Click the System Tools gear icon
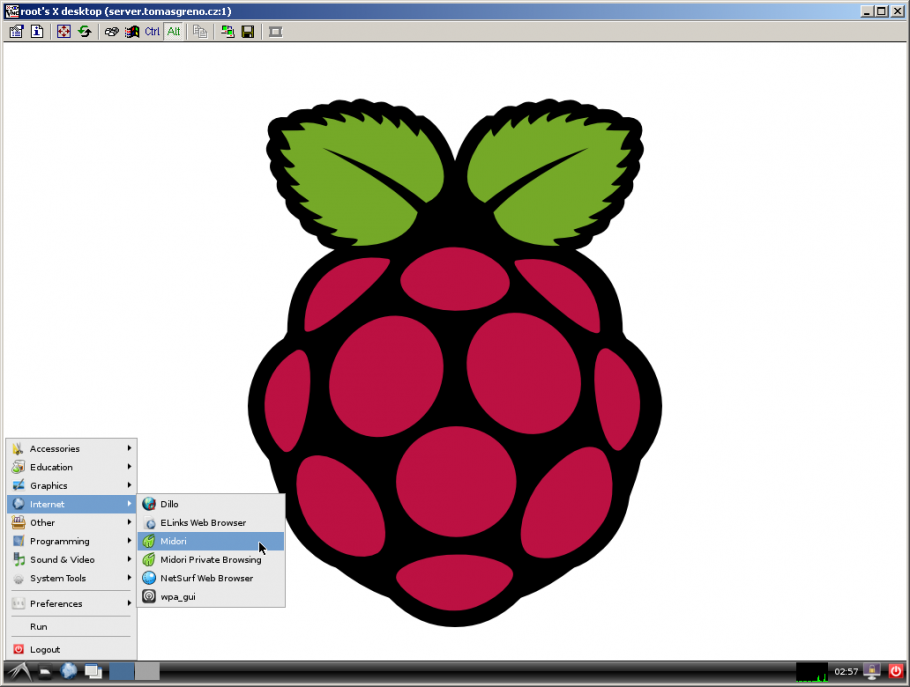 [x=19, y=578]
